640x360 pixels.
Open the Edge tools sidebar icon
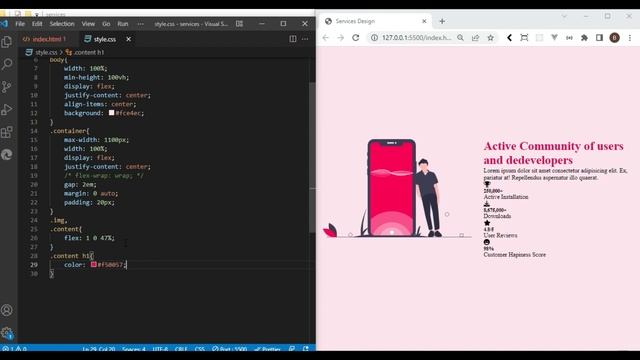7,154
